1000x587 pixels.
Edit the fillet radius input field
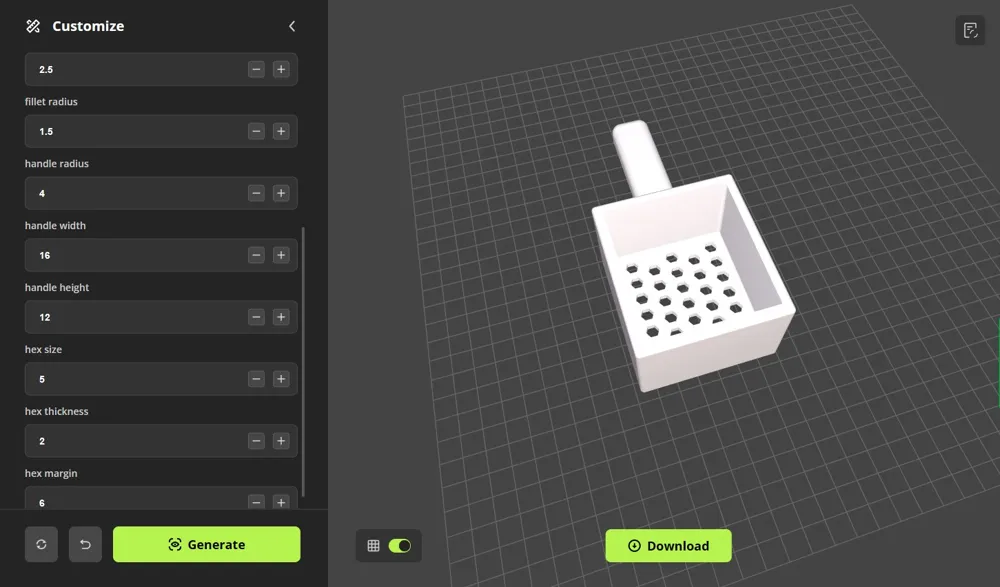pos(161,131)
